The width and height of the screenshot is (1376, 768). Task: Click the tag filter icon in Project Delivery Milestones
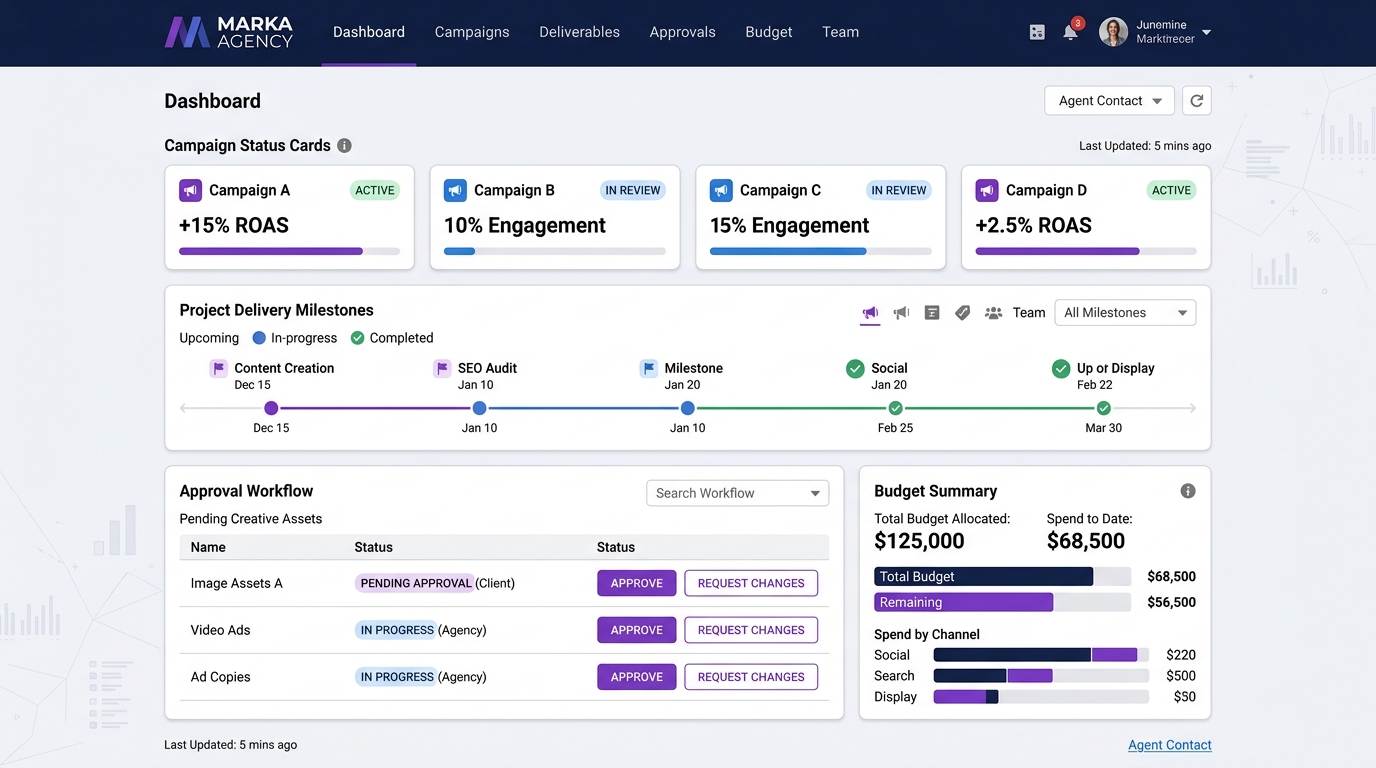click(962, 312)
